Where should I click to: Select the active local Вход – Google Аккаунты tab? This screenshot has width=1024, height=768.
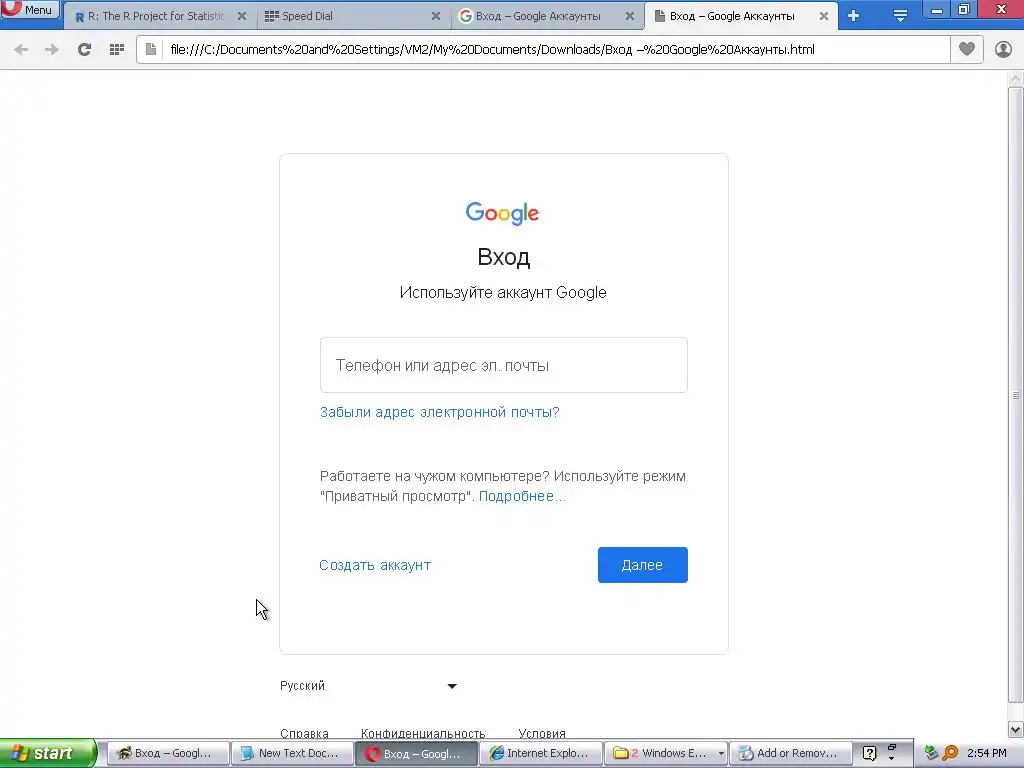(737, 16)
